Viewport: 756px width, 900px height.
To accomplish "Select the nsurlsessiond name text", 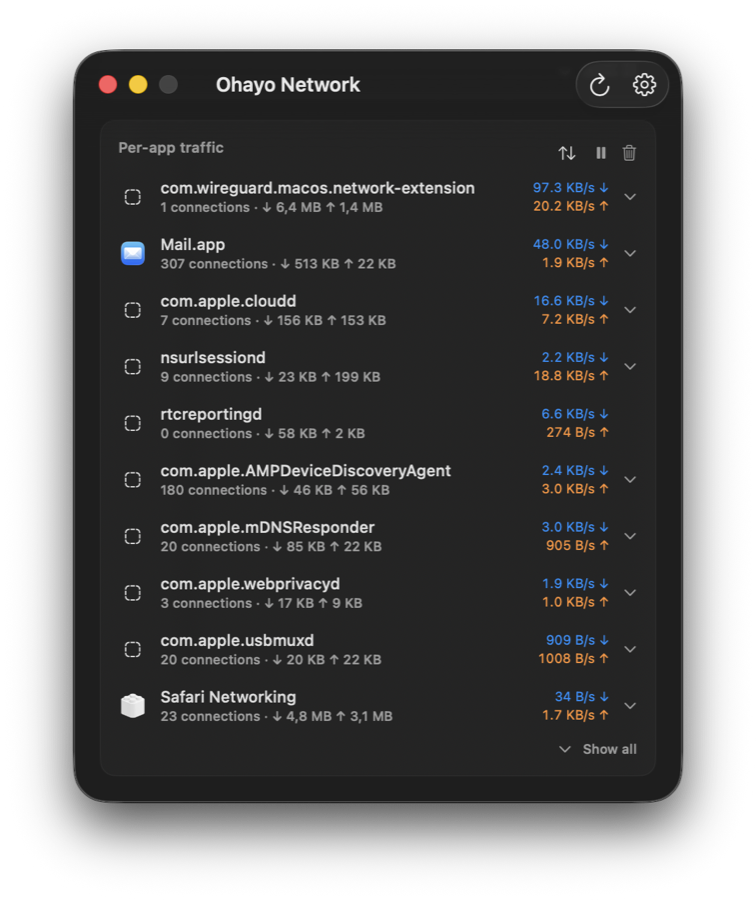I will pos(213,358).
